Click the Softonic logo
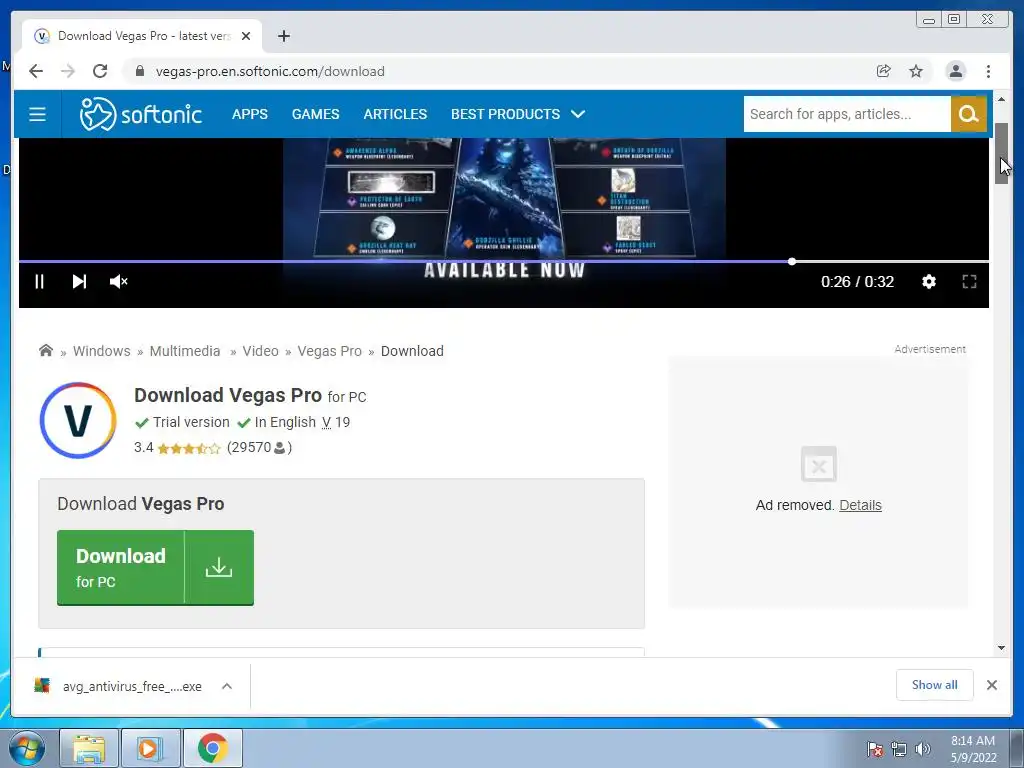The width and height of the screenshot is (1024, 768). 140,114
